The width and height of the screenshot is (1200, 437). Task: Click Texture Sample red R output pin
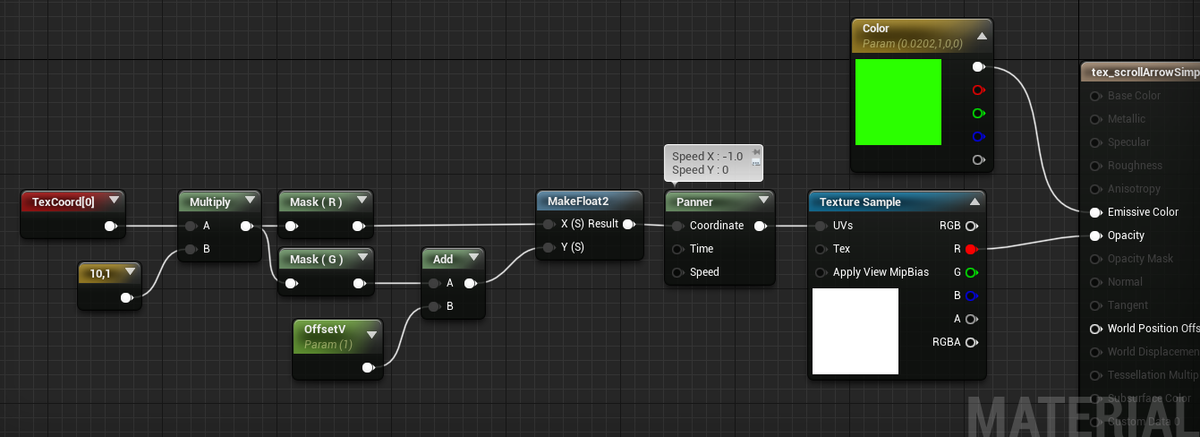tap(971, 249)
